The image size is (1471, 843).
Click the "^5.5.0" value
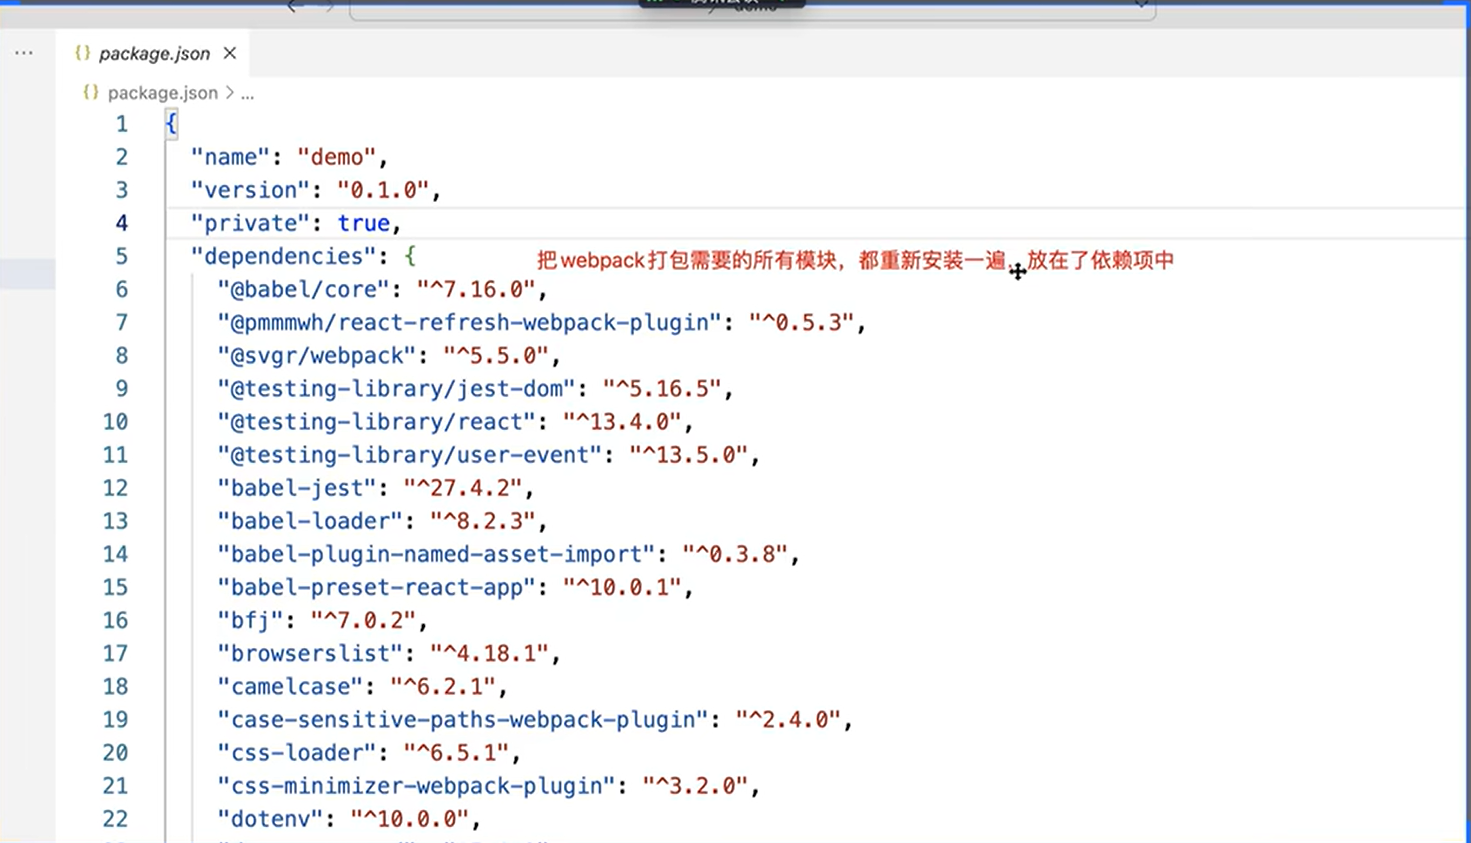tap(496, 355)
